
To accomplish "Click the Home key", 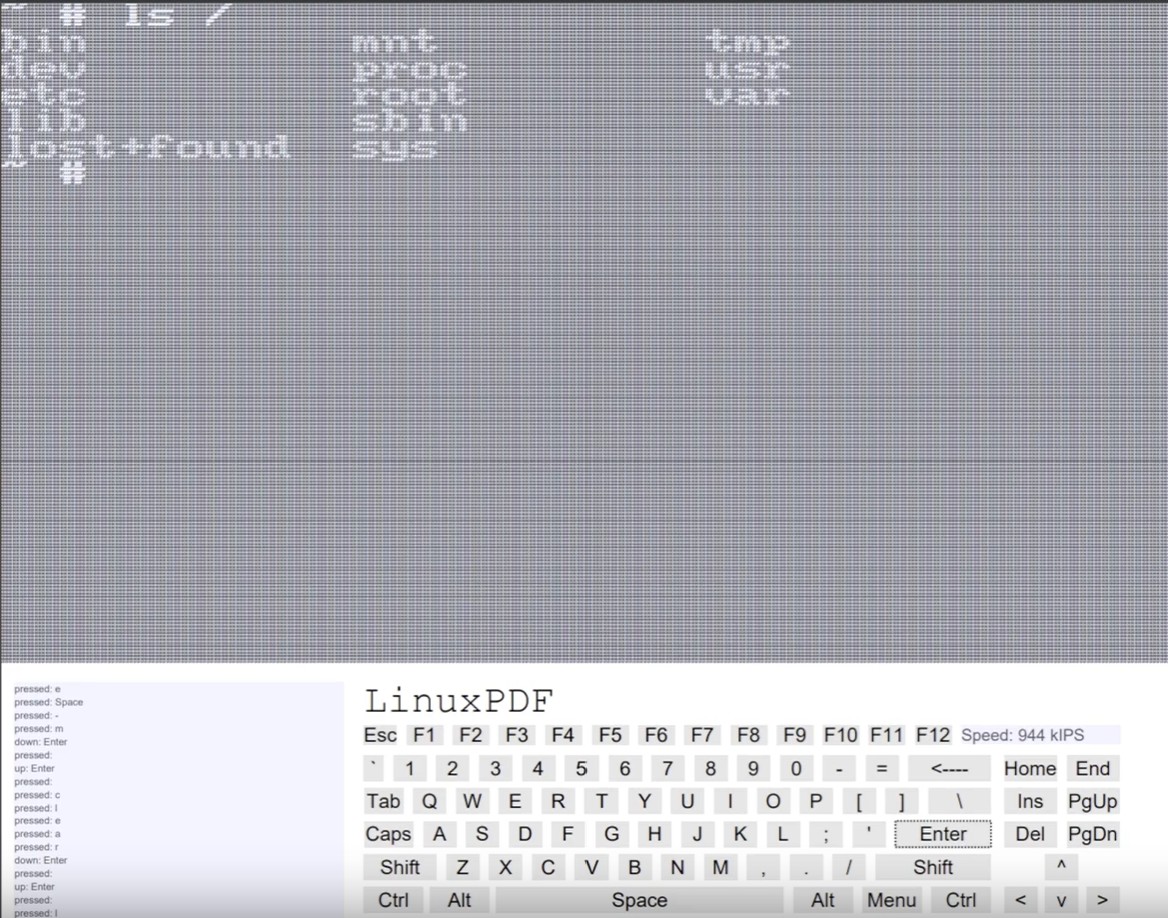I will click(1030, 768).
